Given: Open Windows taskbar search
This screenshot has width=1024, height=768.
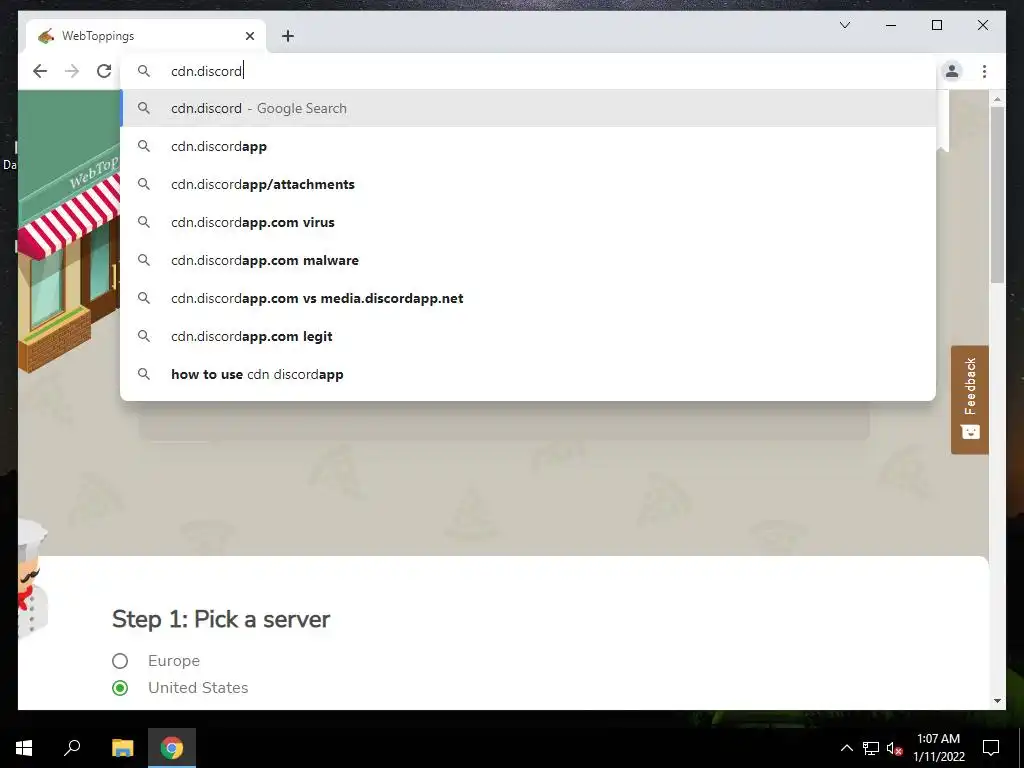Looking at the screenshot, I should 72,748.
